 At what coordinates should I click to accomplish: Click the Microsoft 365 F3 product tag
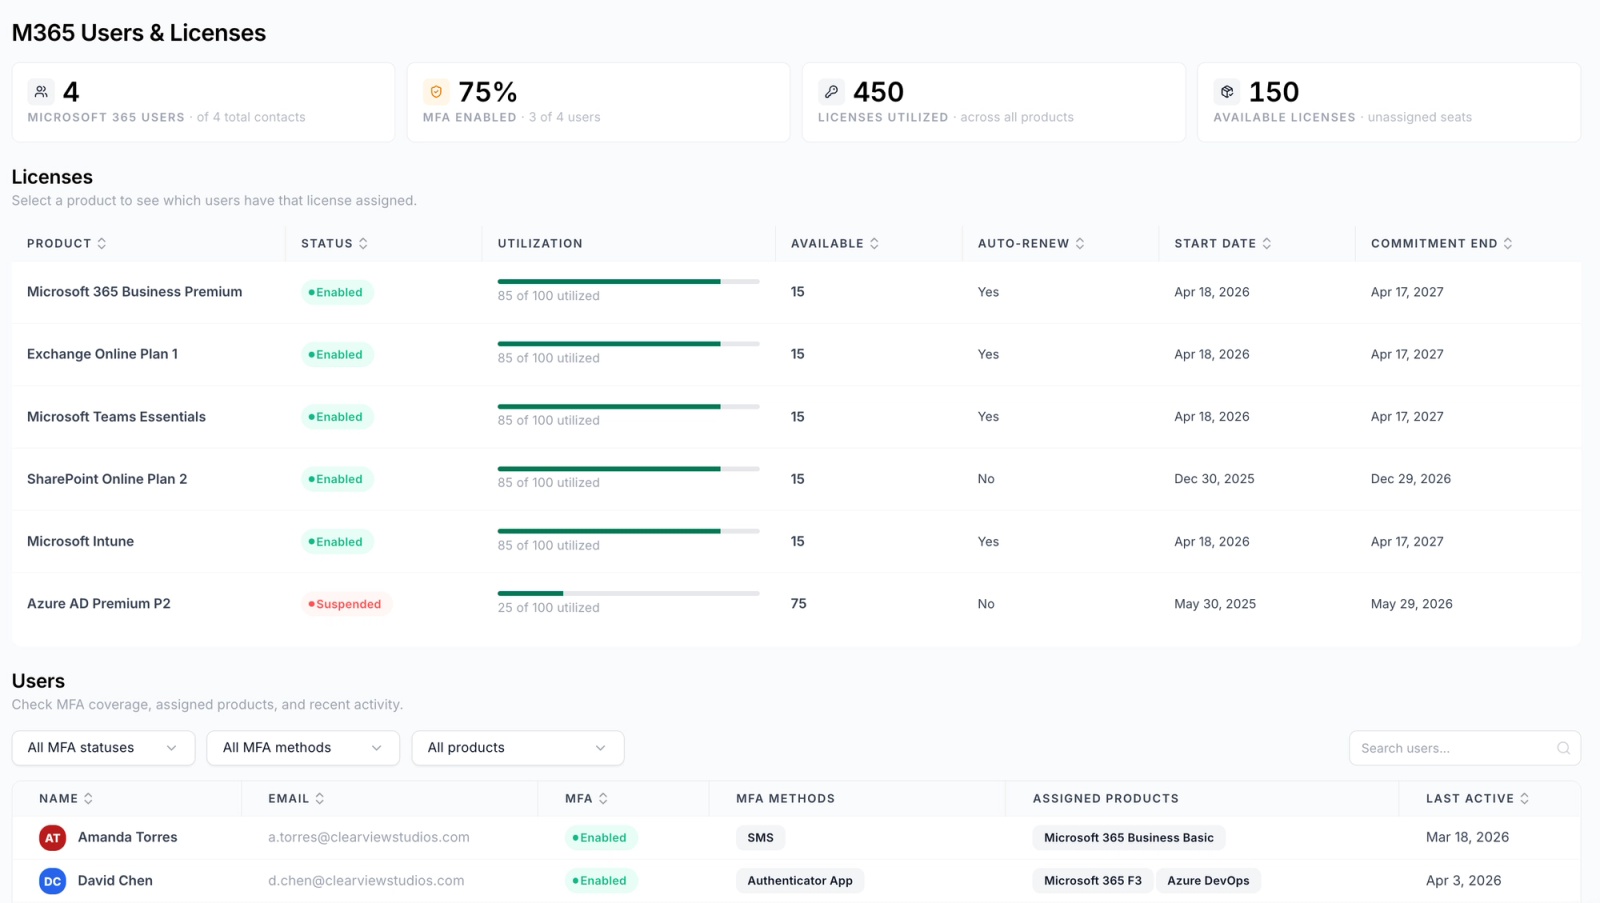1093,881
